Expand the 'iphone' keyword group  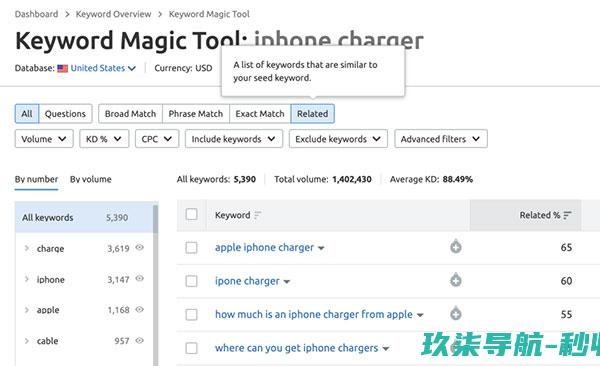[x=26, y=279]
